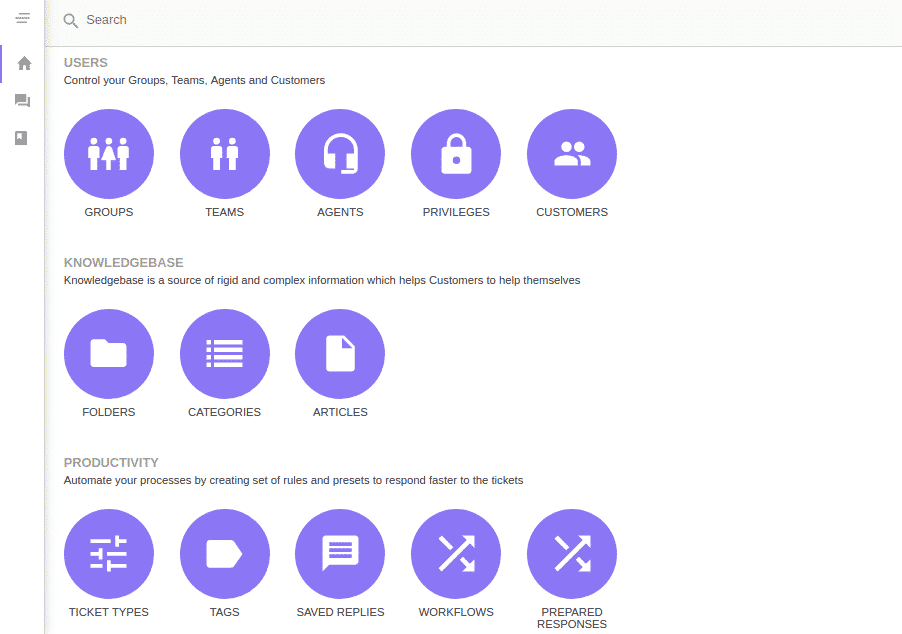Click the Search input field
902x634 pixels.
click(x=400, y=20)
